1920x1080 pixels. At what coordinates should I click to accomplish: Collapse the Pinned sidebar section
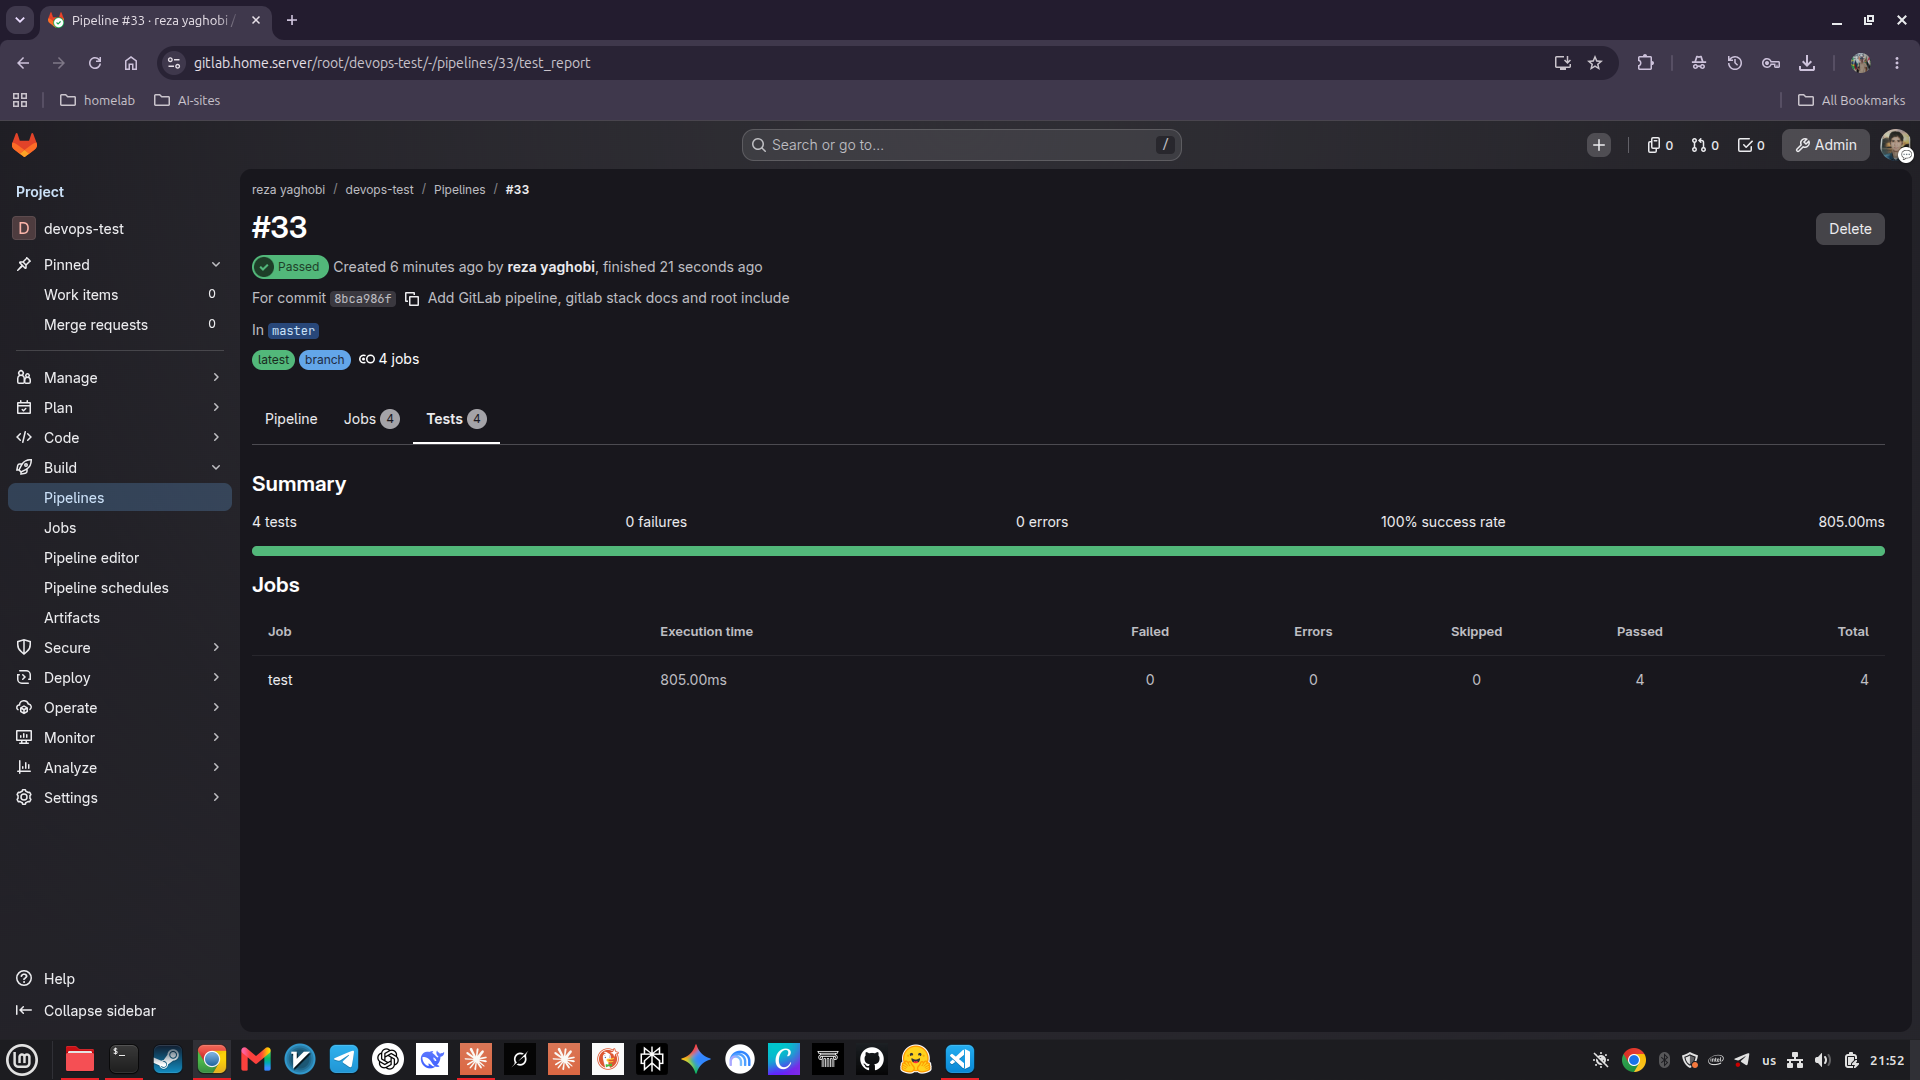pyautogui.click(x=120, y=265)
